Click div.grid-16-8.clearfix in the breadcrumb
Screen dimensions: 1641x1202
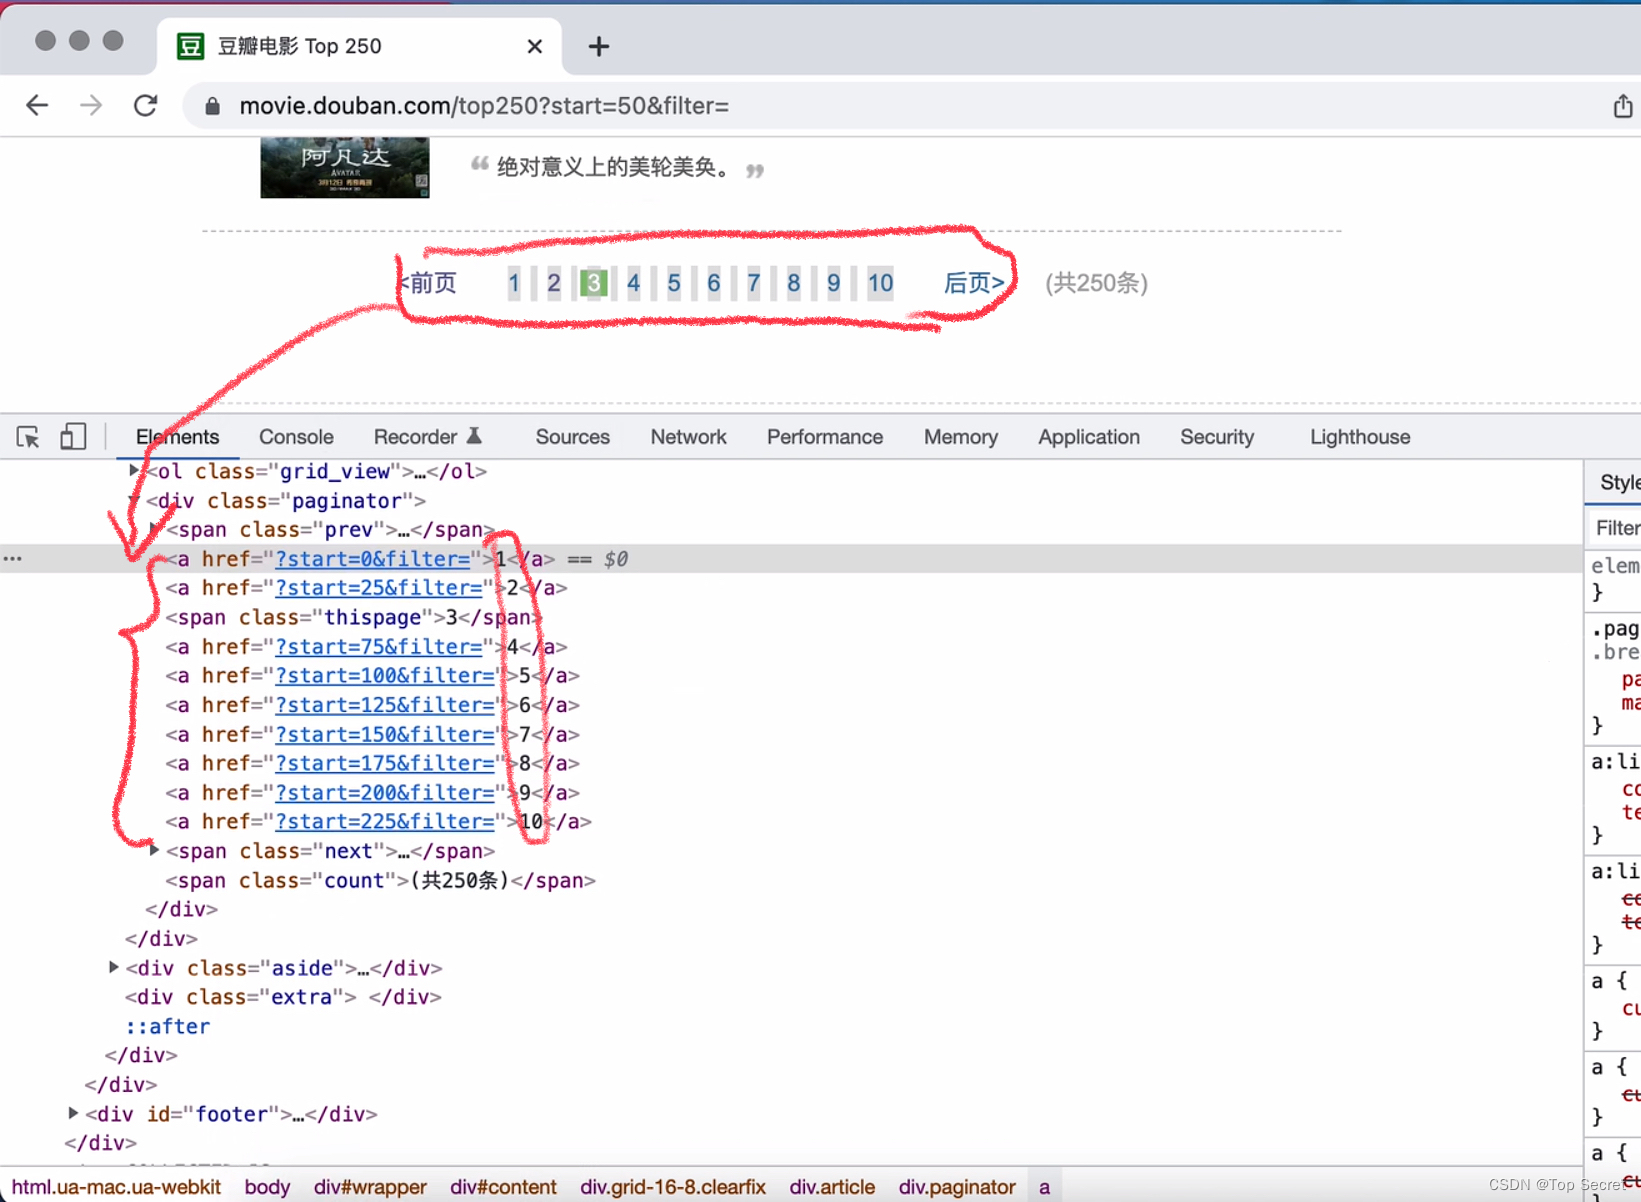pos(673,1187)
